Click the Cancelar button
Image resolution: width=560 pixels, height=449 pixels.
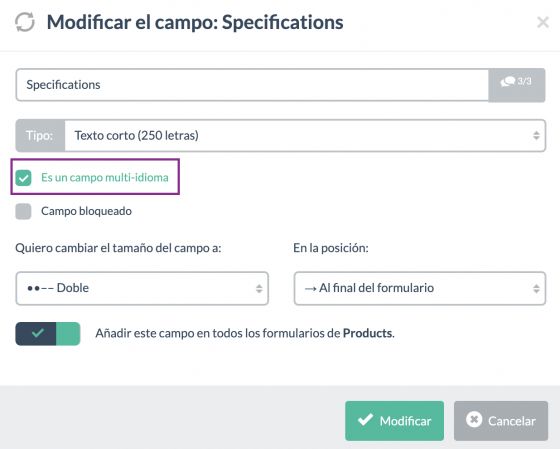tap(501, 420)
